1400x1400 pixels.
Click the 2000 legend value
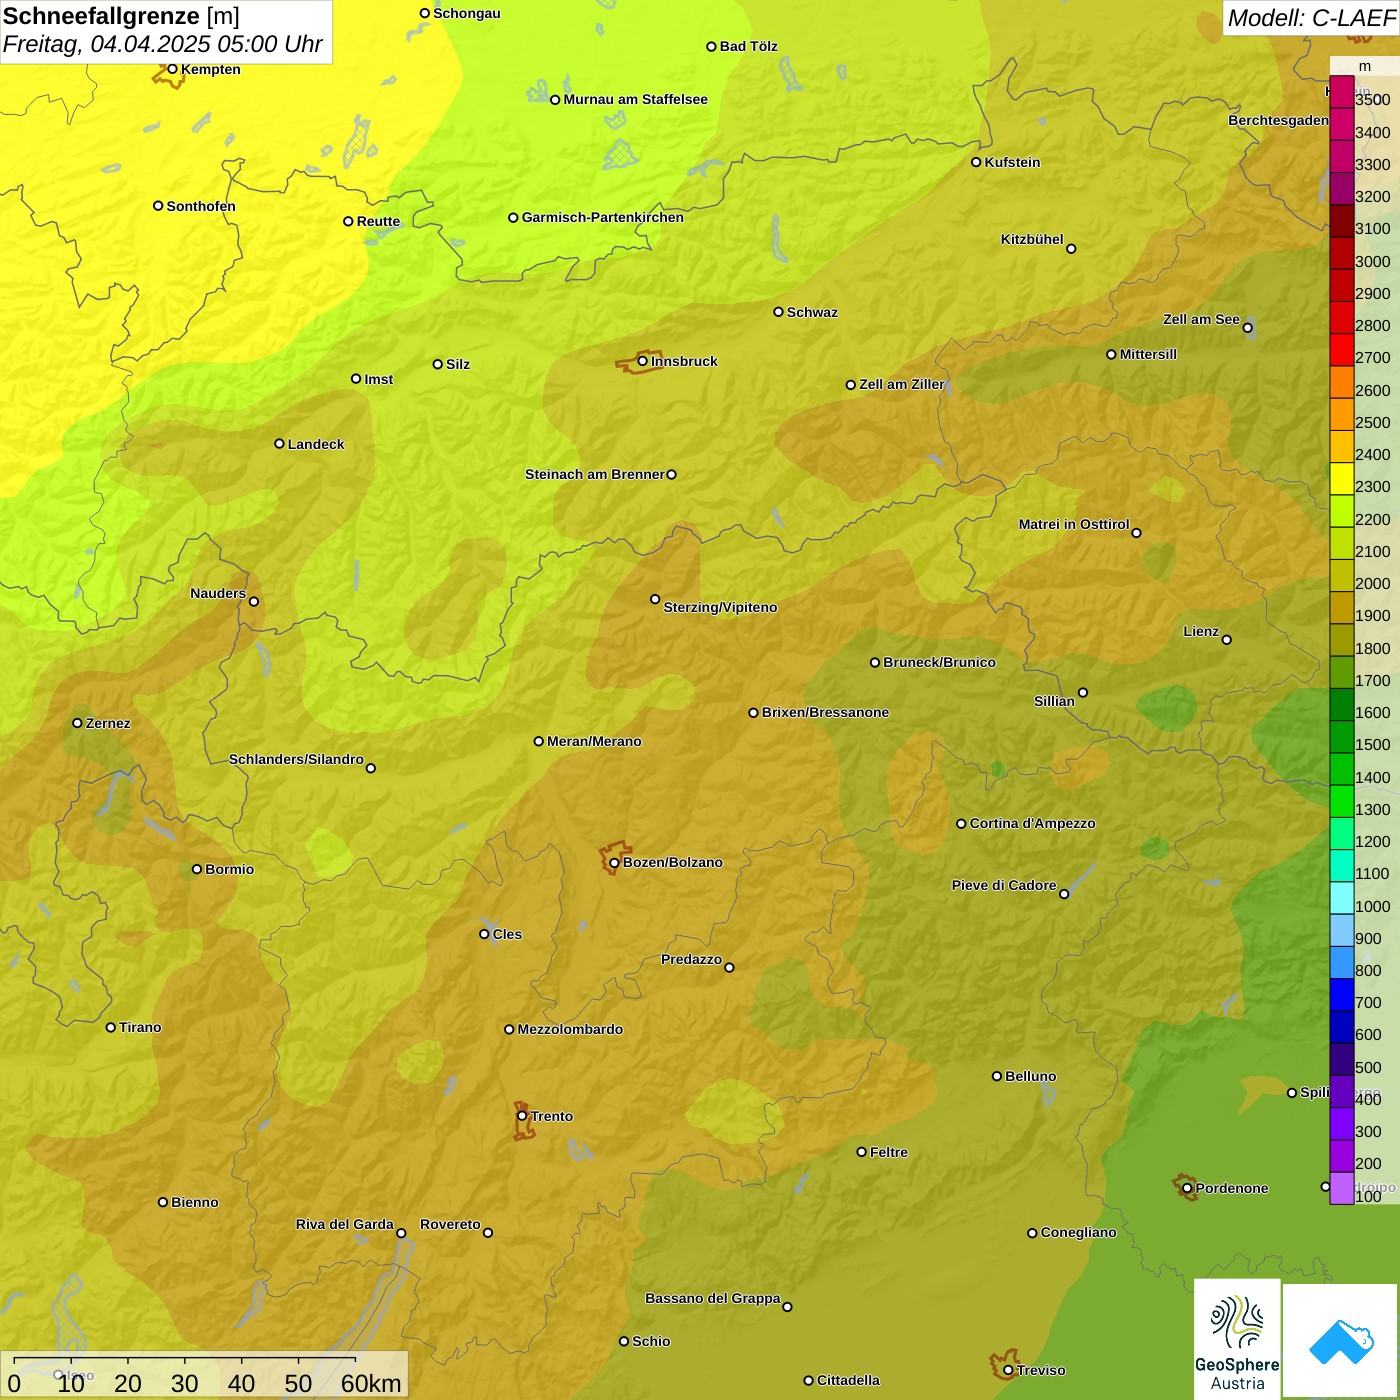coord(1373,584)
